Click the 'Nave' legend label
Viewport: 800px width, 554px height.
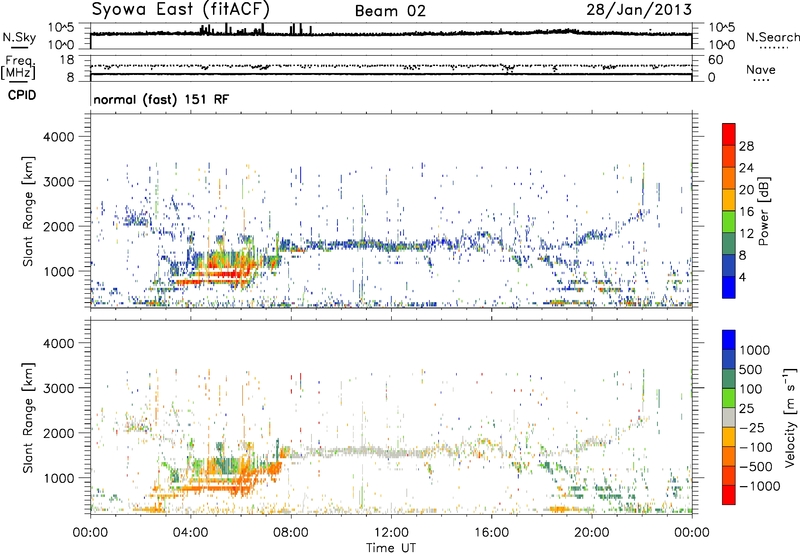[x=761, y=69]
